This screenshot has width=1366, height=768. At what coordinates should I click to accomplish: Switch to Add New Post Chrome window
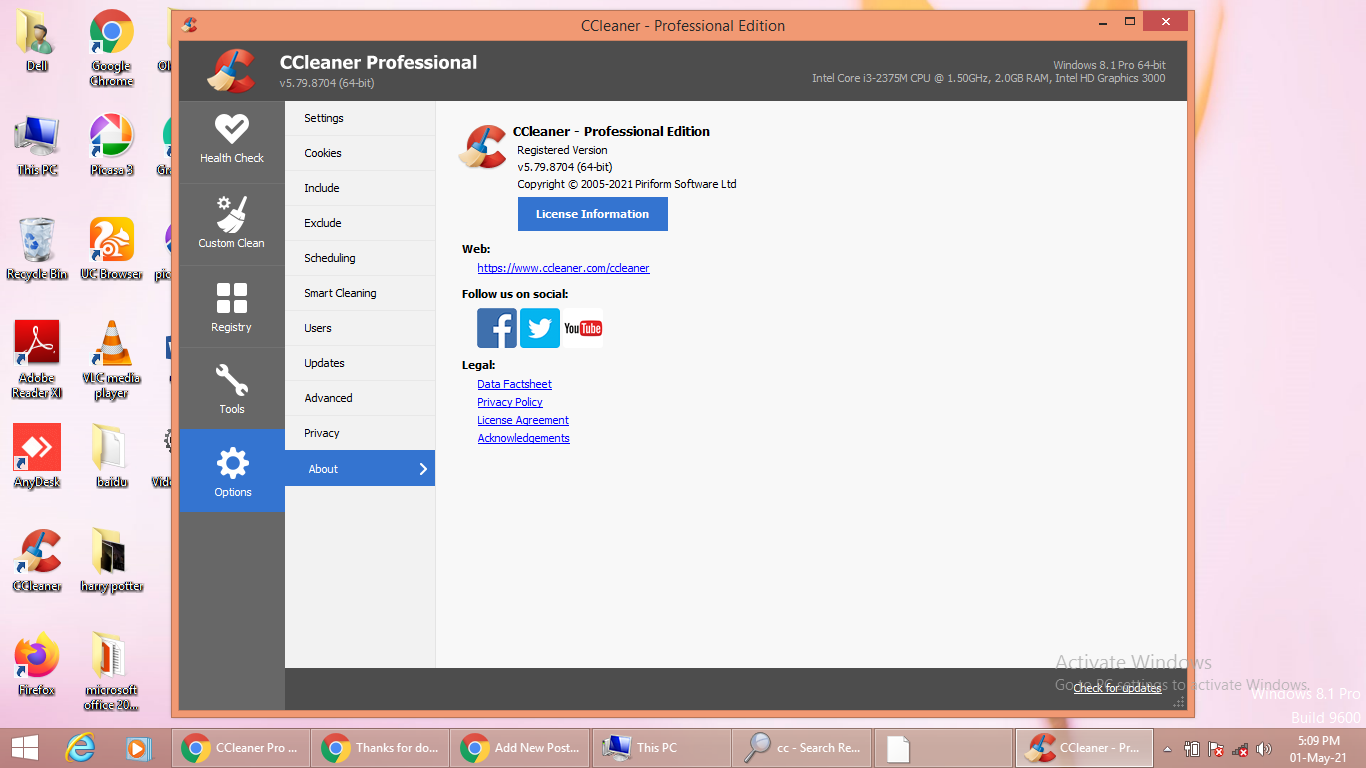[519, 748]
